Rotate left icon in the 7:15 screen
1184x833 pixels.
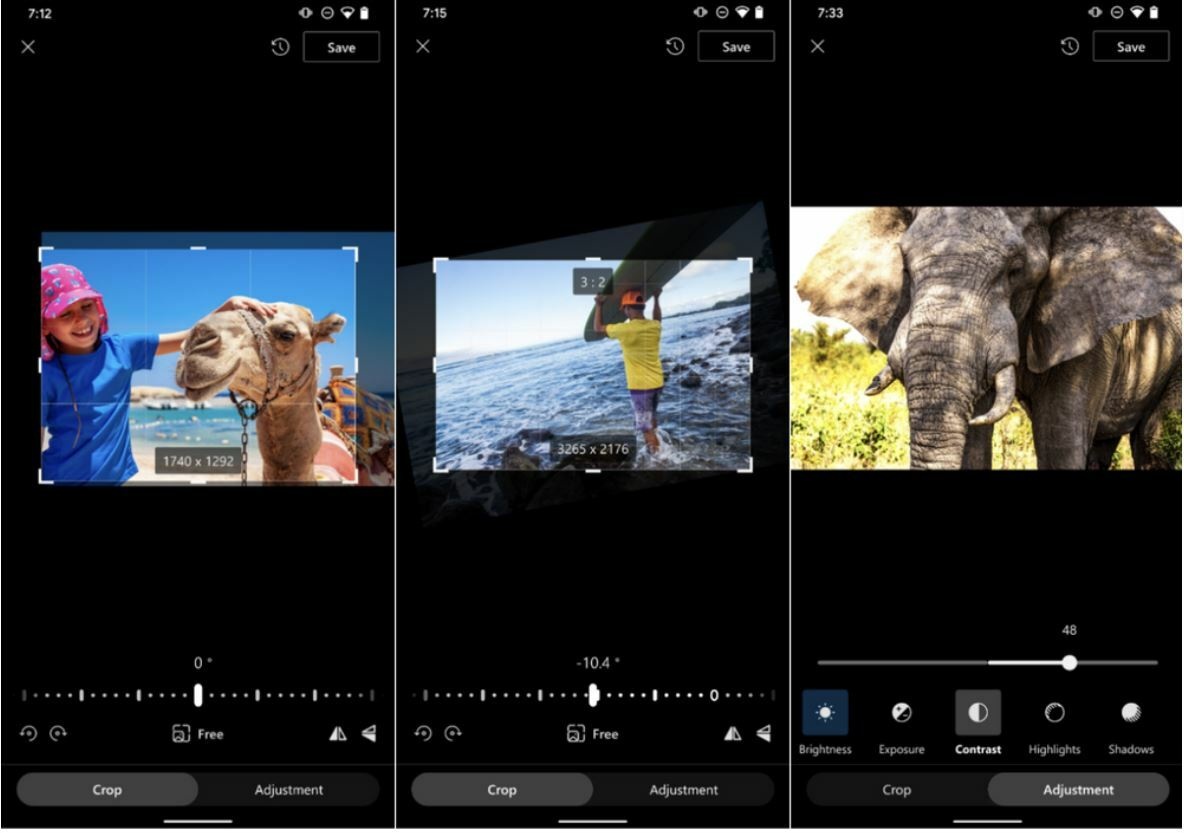pyautogui.click(x=424, y=733)
